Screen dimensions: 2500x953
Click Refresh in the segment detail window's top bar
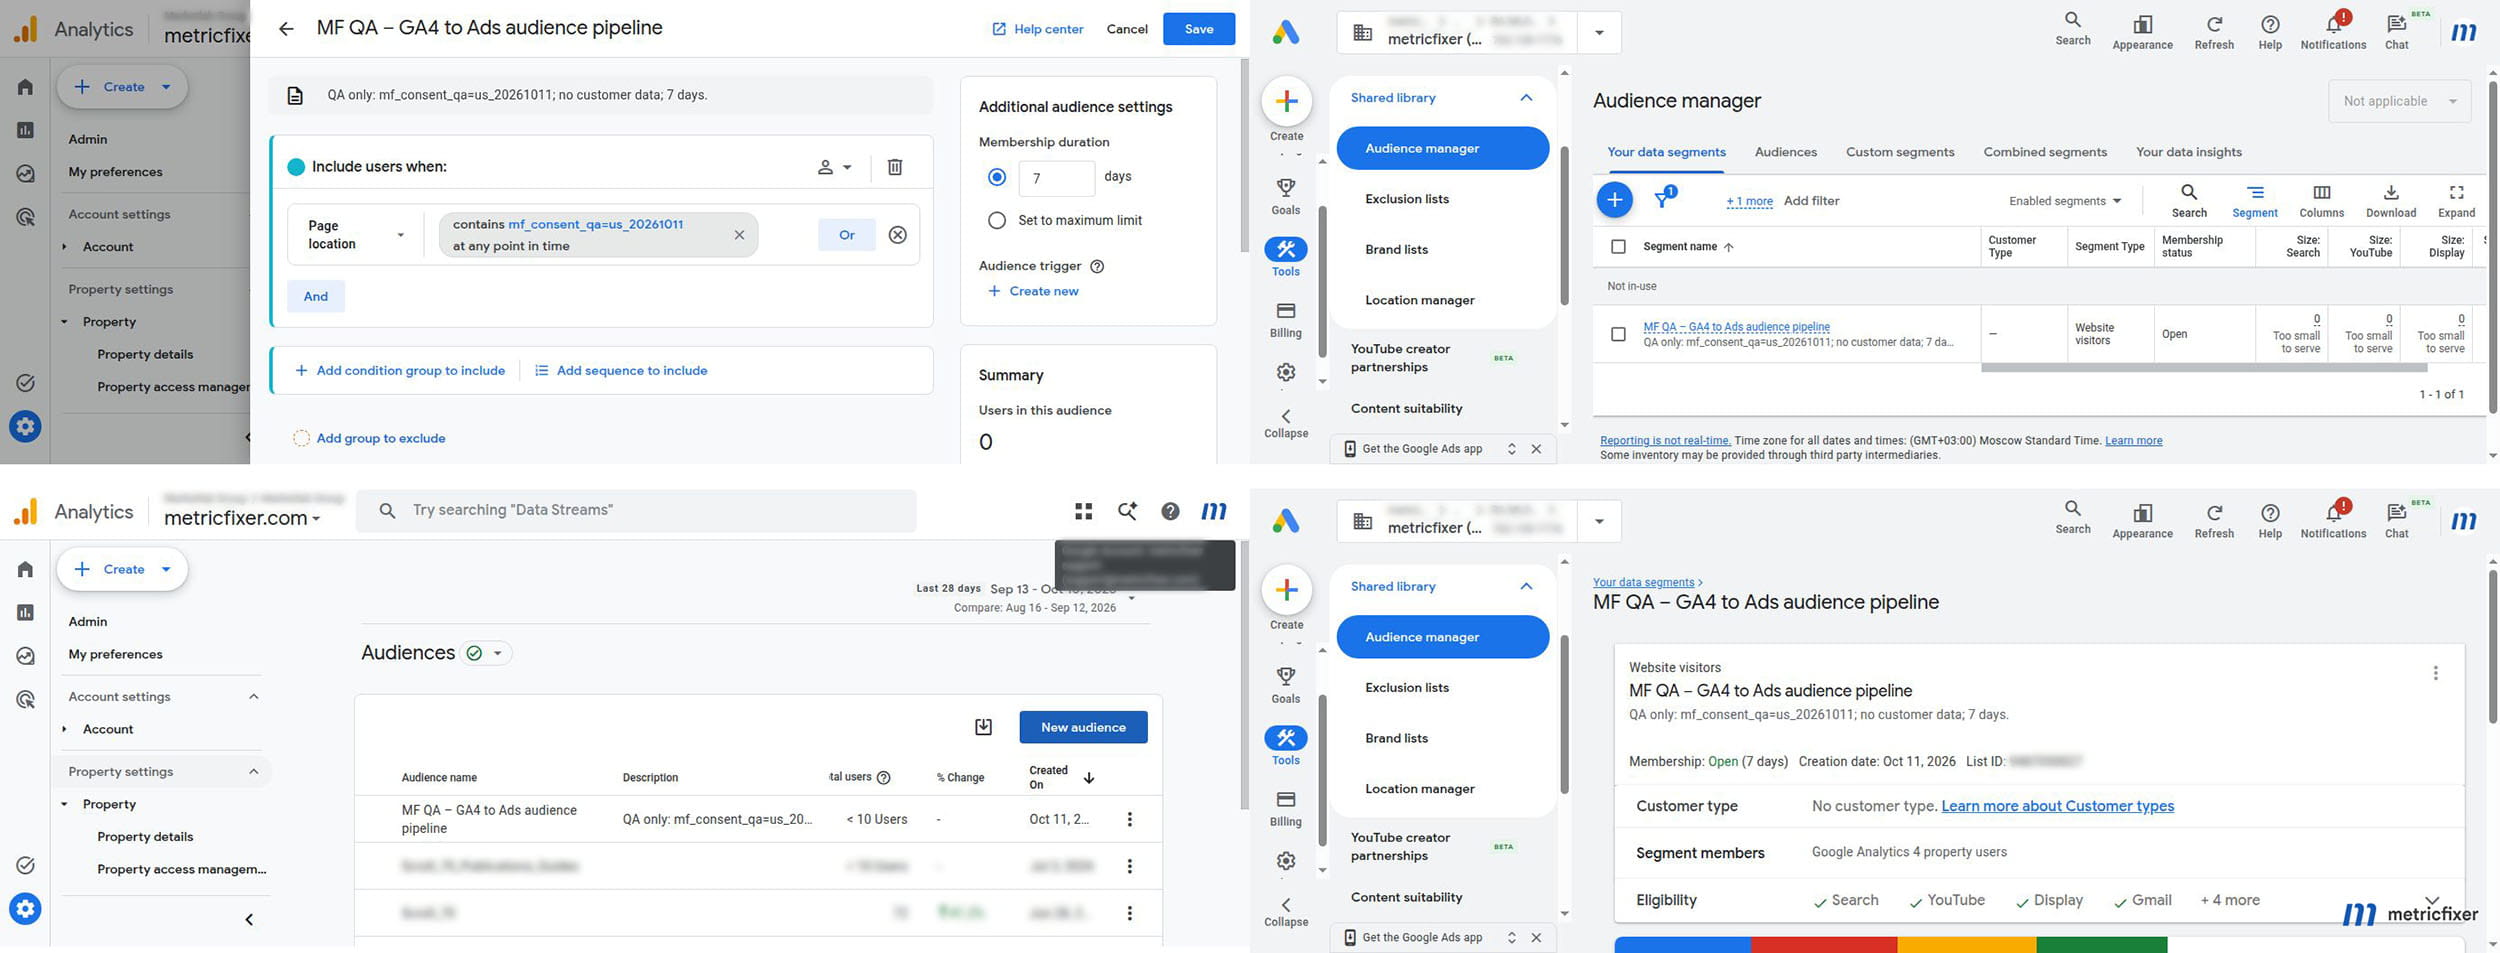tap(2214, 519)
